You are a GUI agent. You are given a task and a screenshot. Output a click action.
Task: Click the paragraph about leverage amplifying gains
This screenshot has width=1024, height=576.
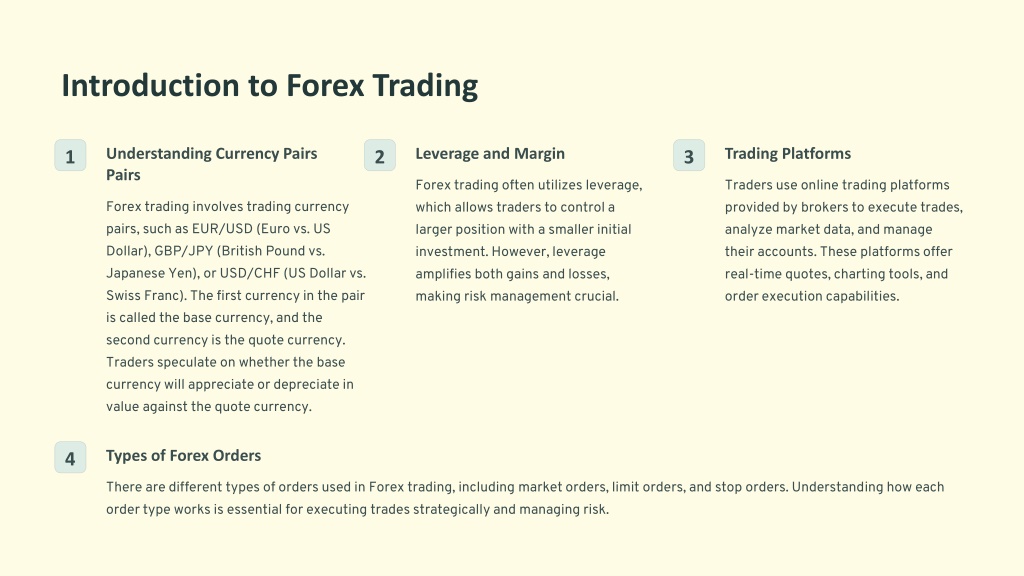[529, 240]
